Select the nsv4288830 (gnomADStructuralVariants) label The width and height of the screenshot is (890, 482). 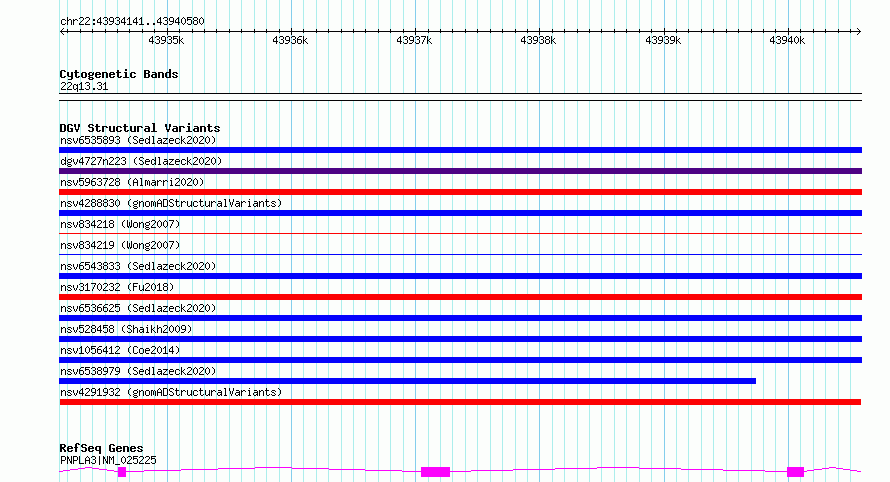click(171, 203)
